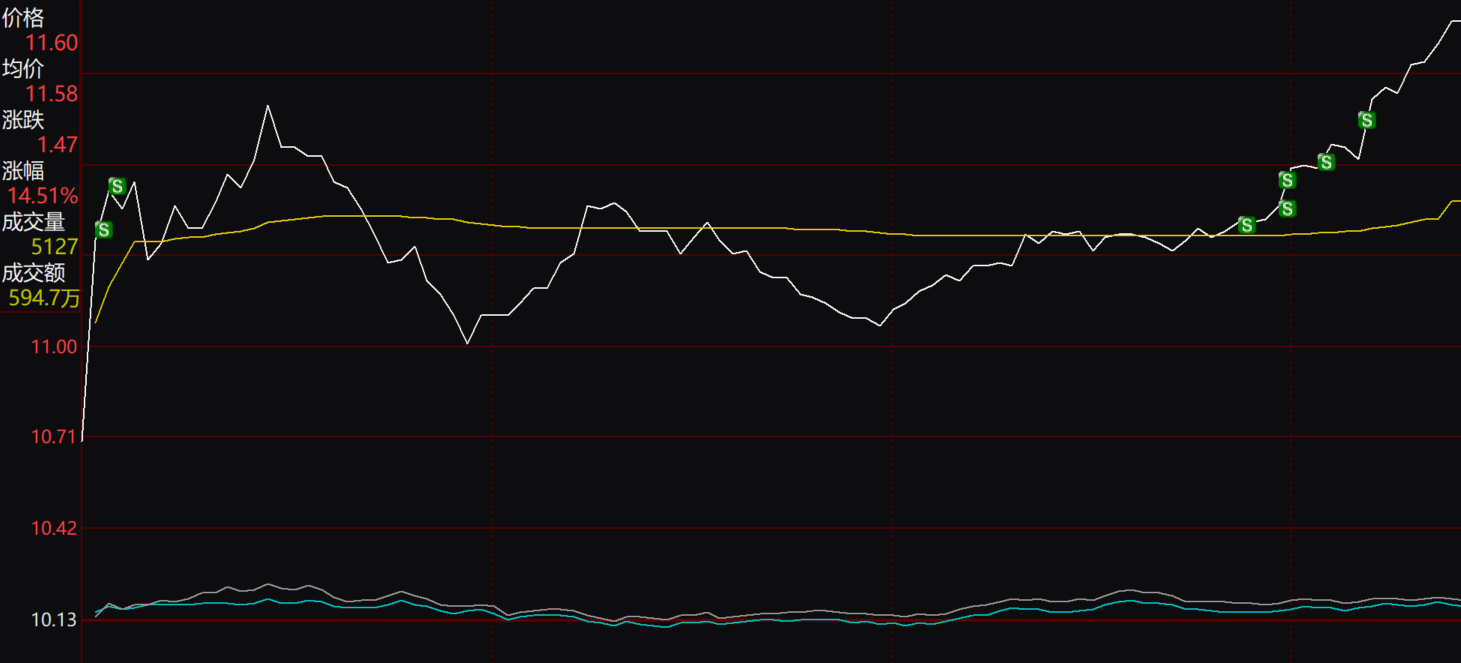
Task: Click the 涨跌 label
Action: coord(23,120)
